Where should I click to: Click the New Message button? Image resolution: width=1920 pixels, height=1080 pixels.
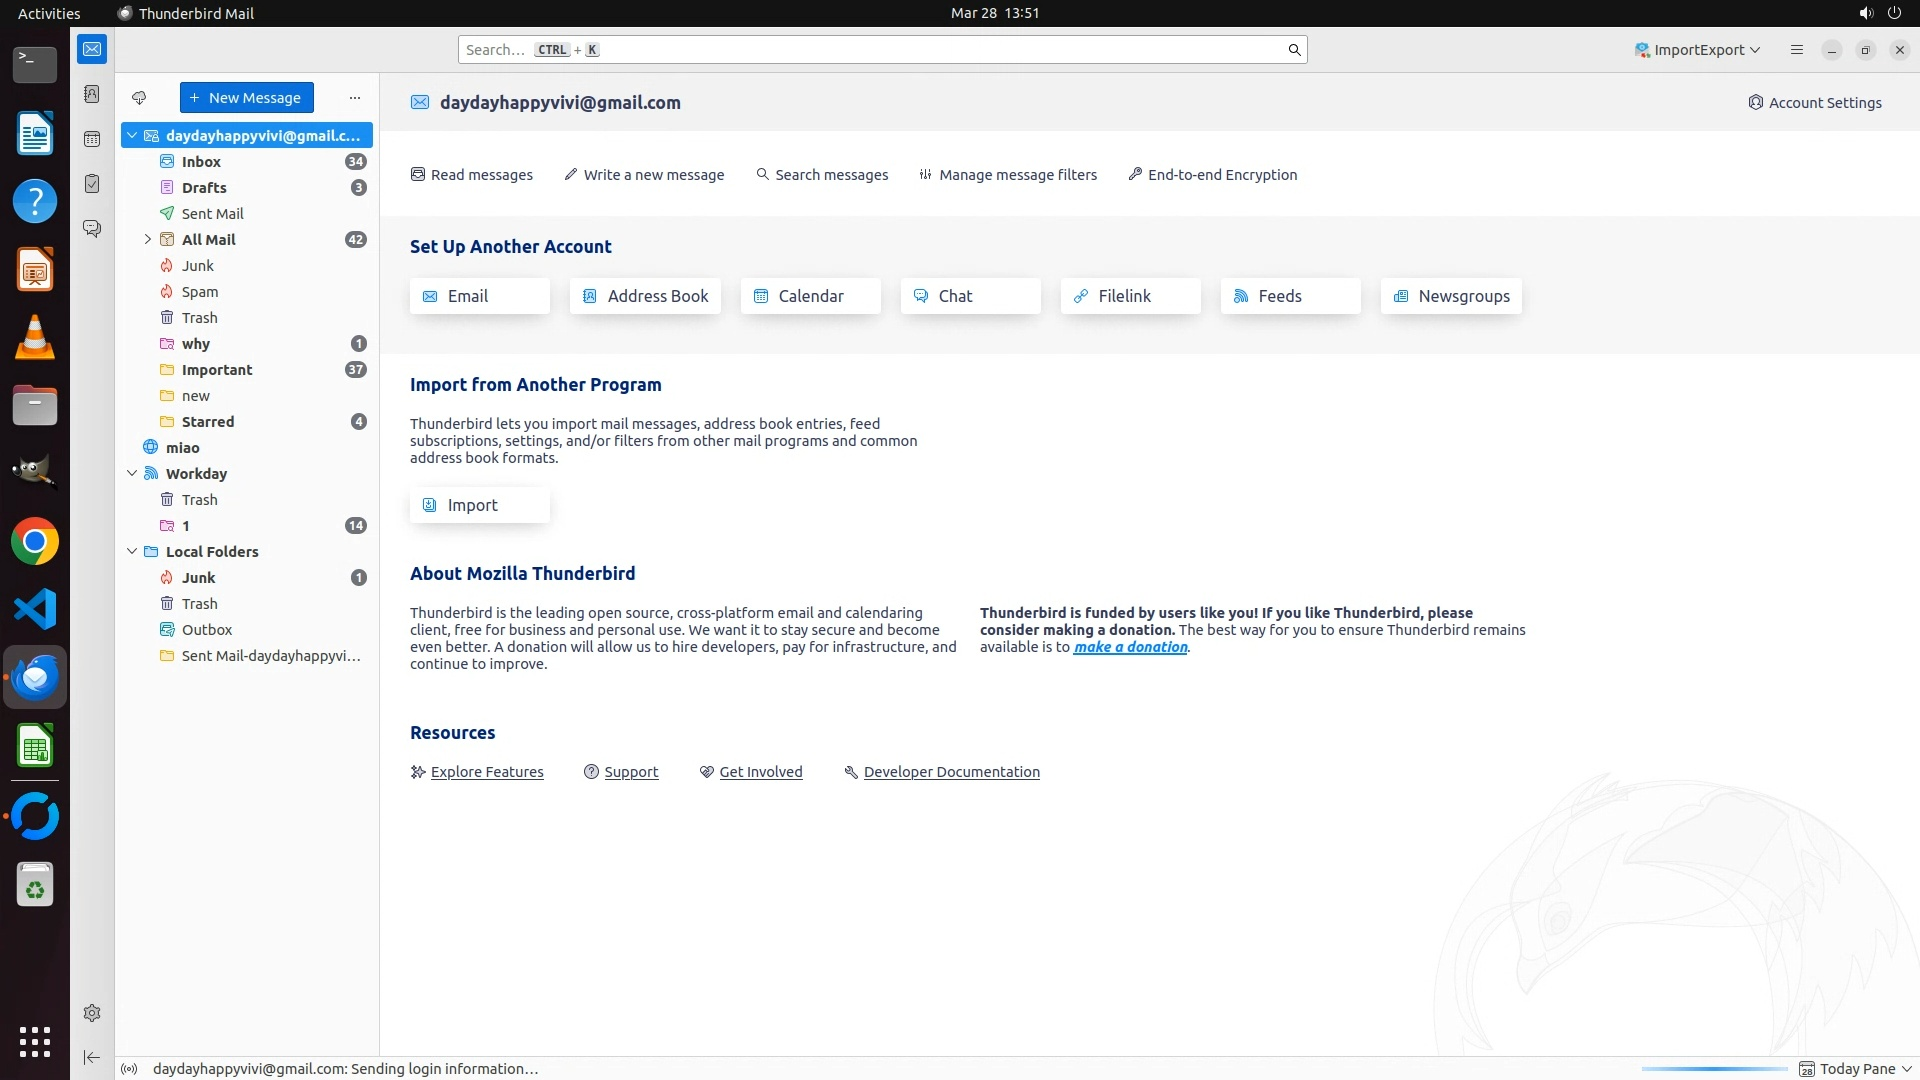tap(246, 98)
